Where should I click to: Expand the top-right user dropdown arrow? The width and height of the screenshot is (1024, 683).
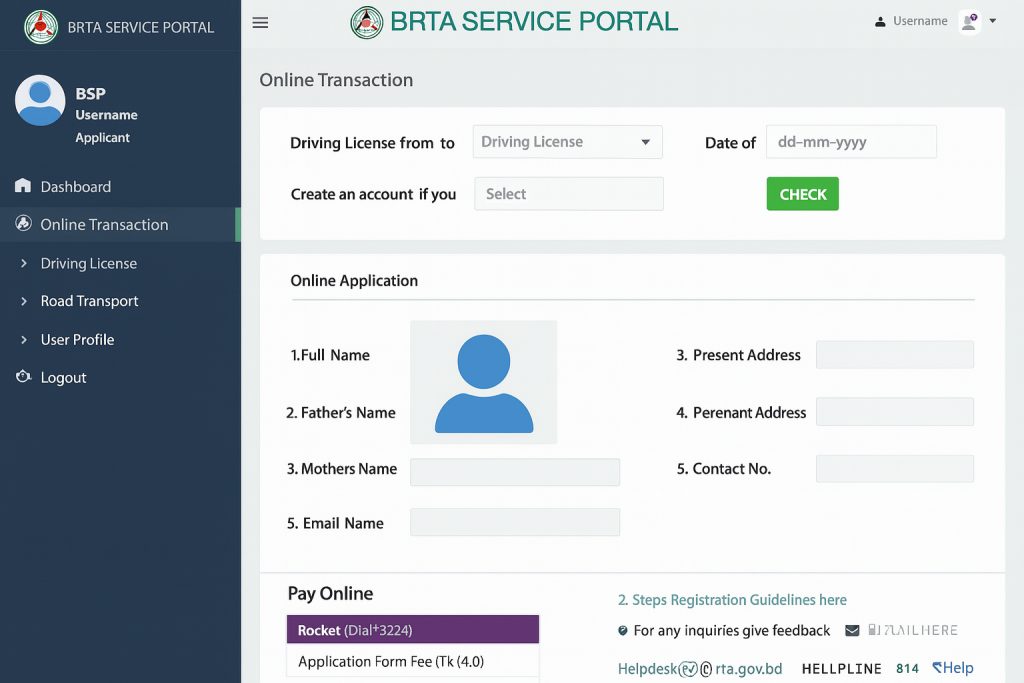click(993, 21)
